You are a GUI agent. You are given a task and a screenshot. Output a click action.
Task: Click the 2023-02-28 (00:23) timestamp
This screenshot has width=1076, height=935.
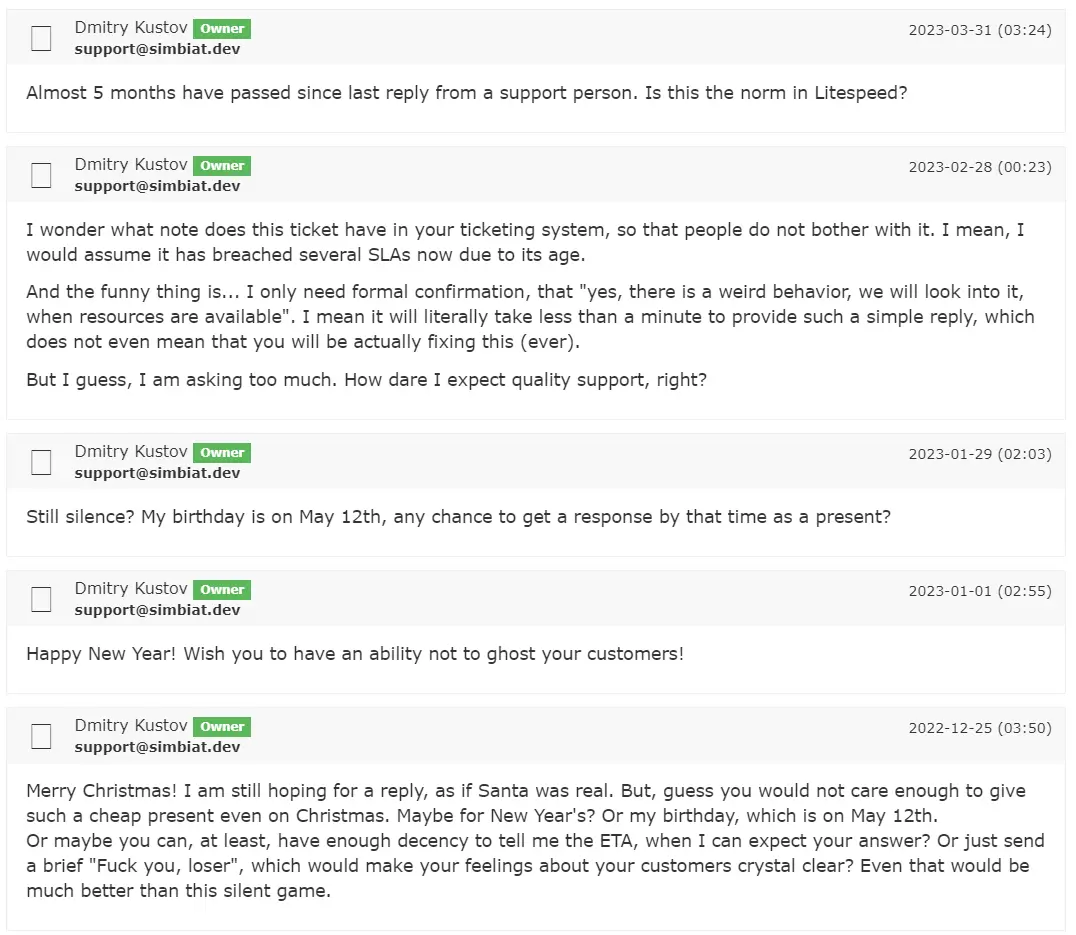coord(980,167)
